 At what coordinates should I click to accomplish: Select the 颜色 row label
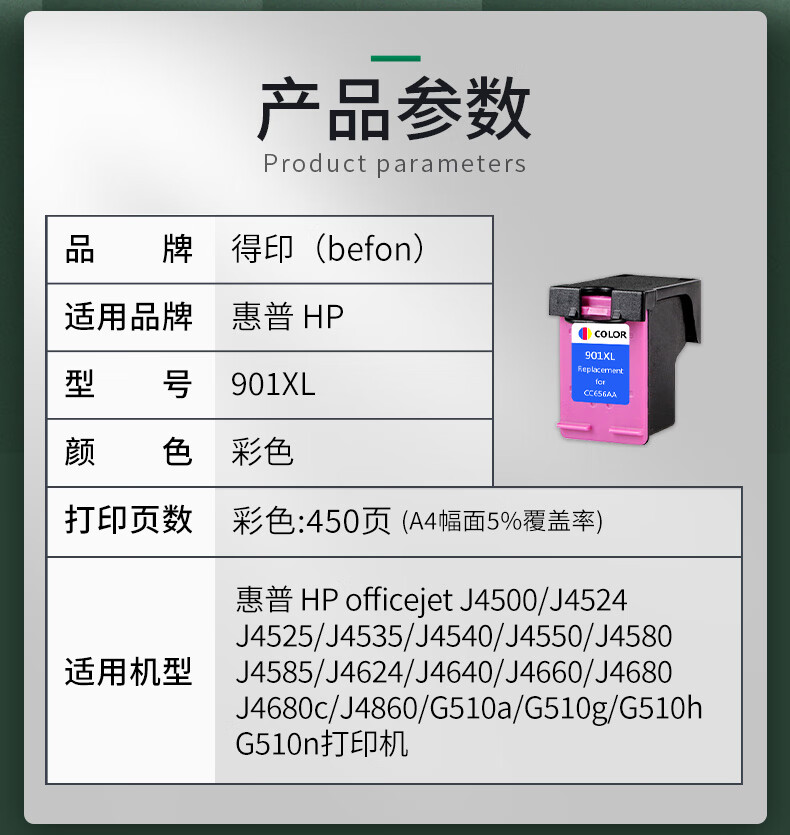128,452
